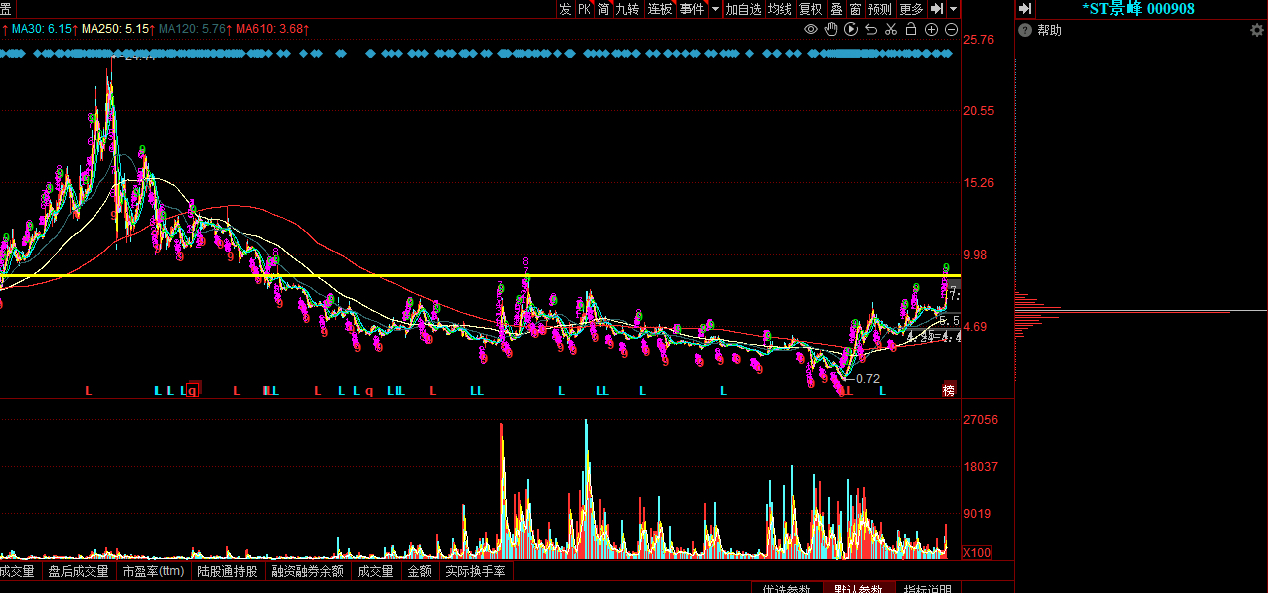
Task: Click the 连板 toolbar button
Action: [x=660, y=8]
